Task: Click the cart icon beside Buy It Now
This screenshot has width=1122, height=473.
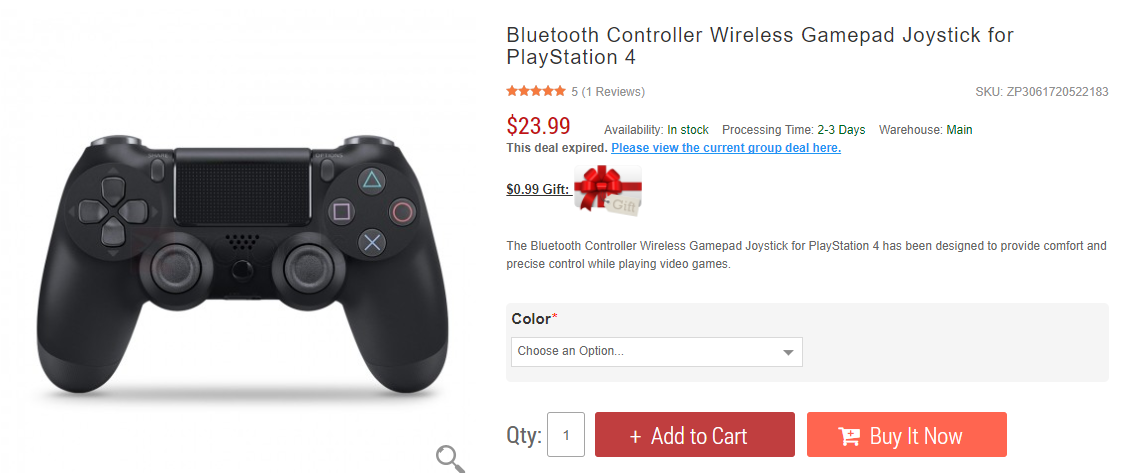Action: coord(849,436)
